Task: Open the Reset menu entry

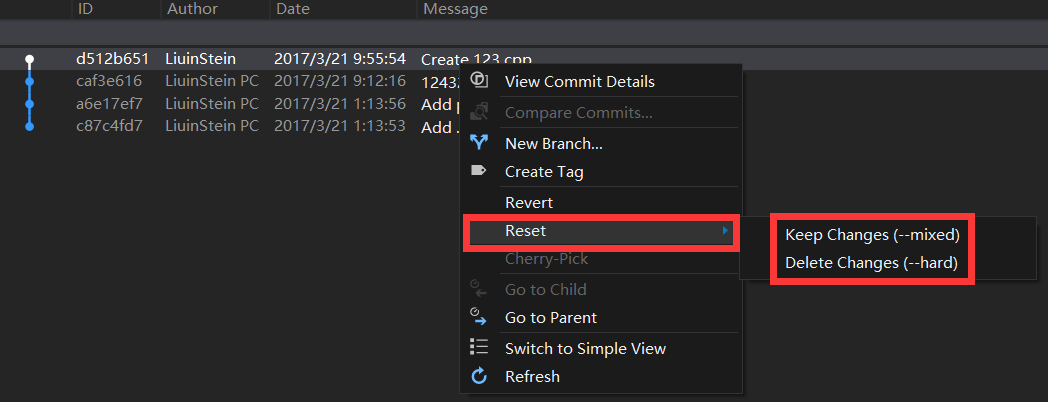Action: [526, 232]
